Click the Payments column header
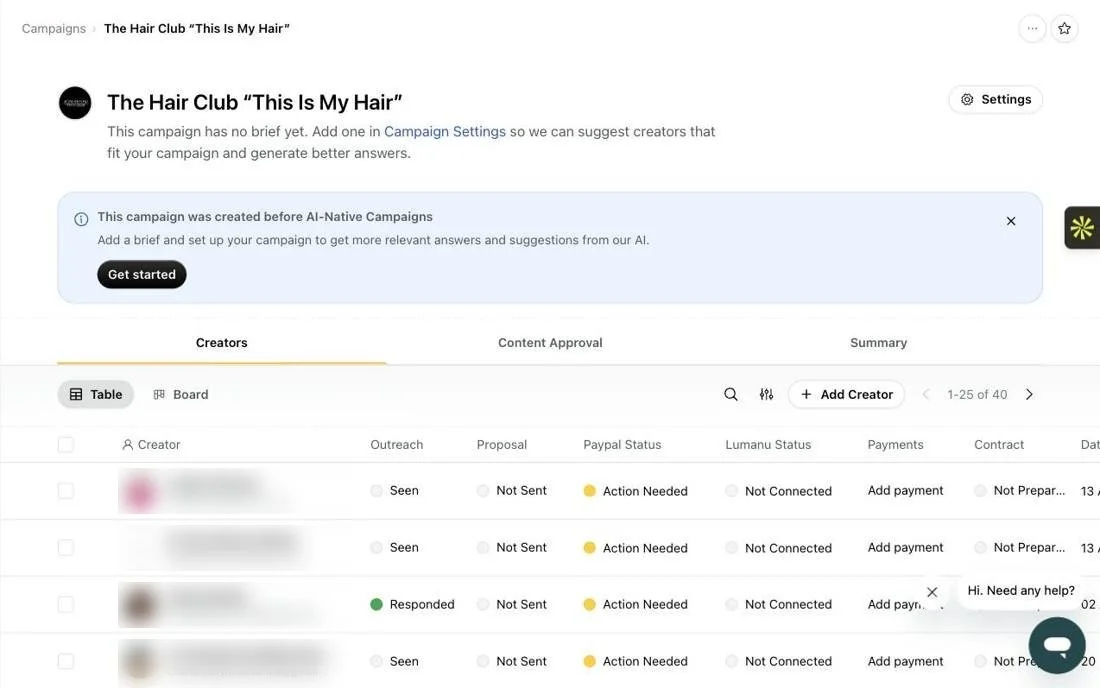The width and height of the screenshot is (1100, 688). pos(895,445)
